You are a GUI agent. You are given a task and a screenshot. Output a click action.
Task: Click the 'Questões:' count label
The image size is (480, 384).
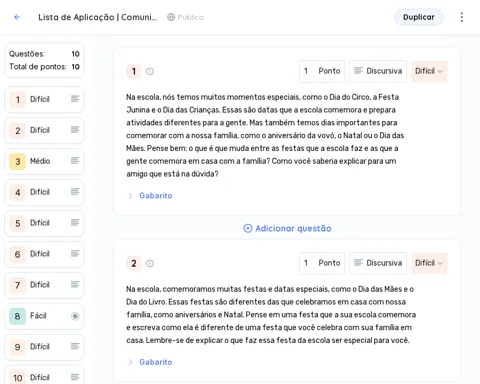pyautogui.click(x=27, y=54)
